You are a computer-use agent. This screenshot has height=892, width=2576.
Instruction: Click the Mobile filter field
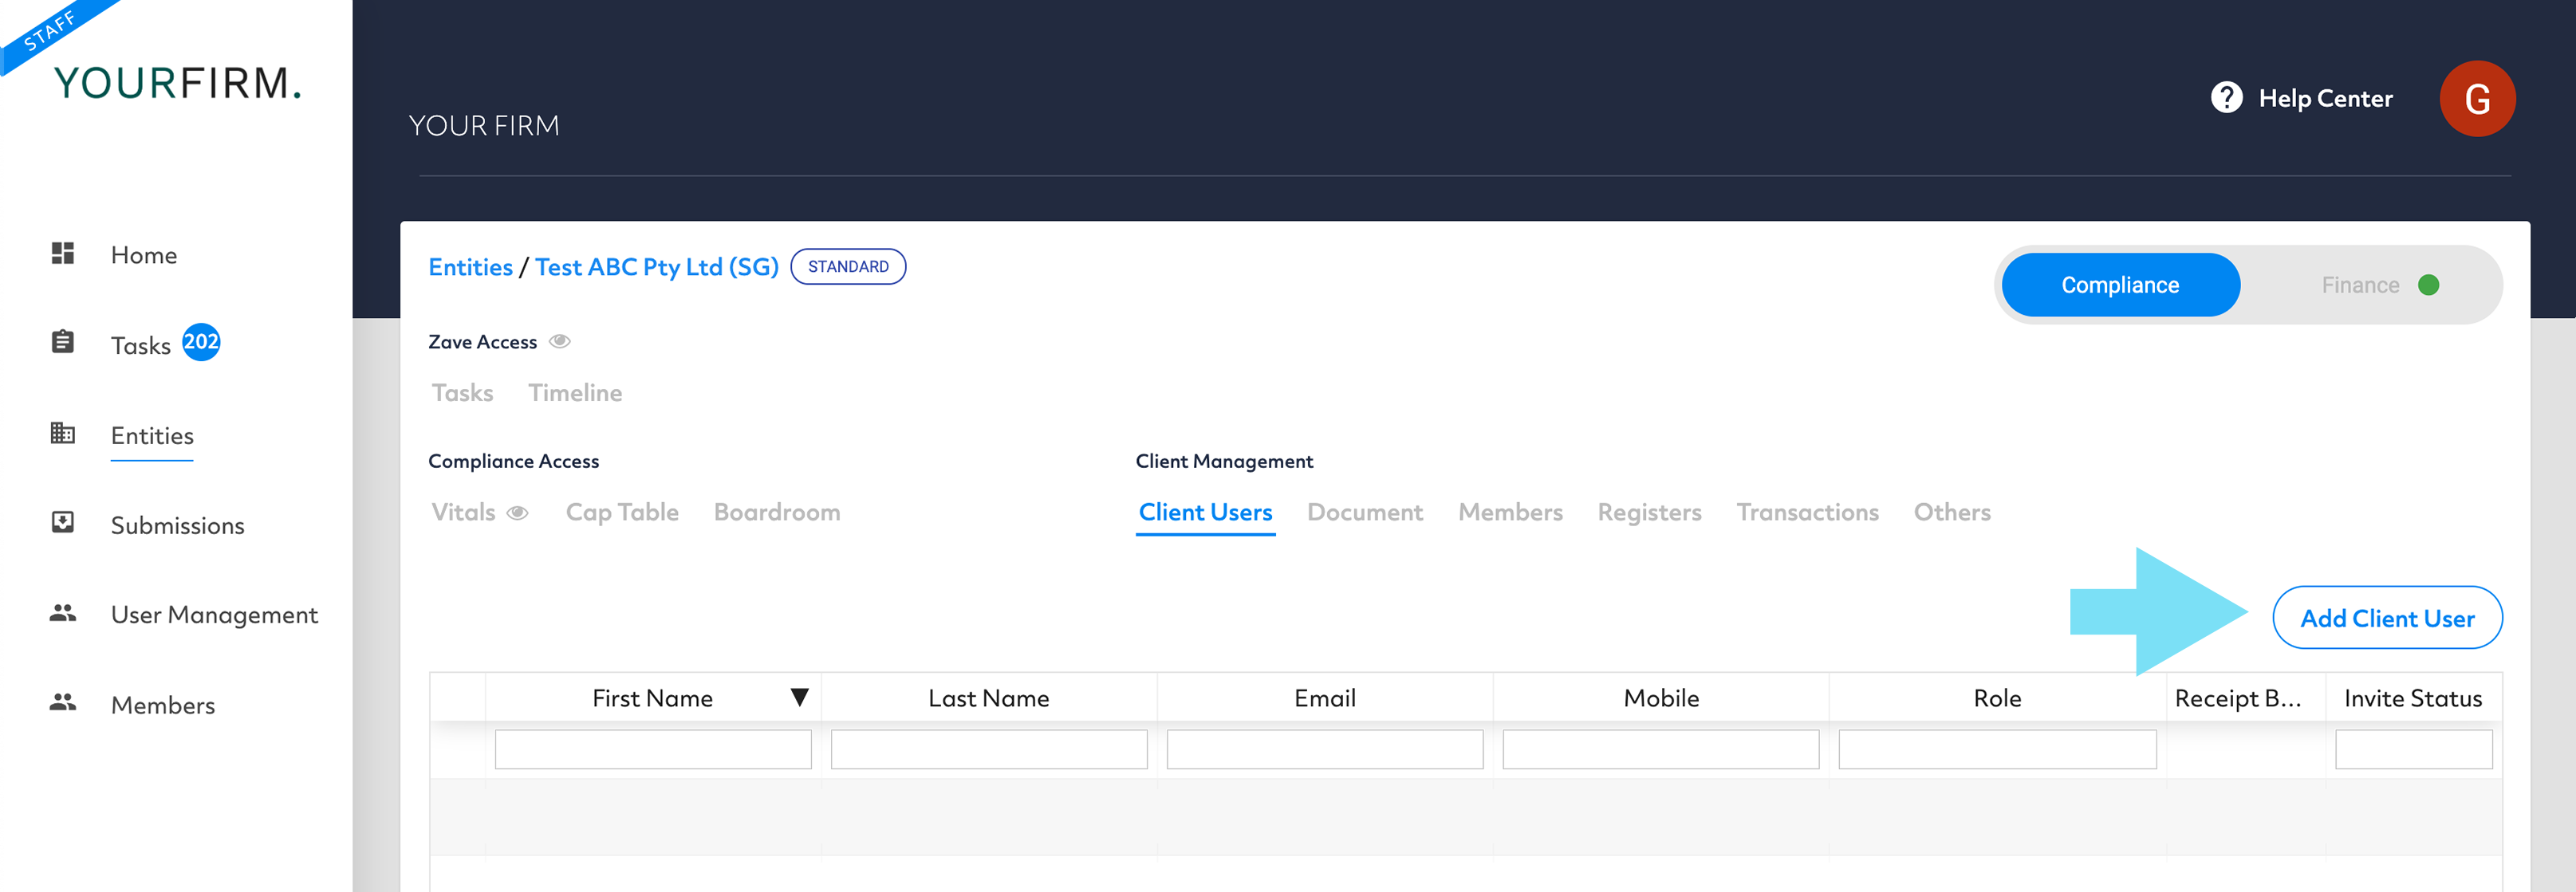coord(1661,749)
